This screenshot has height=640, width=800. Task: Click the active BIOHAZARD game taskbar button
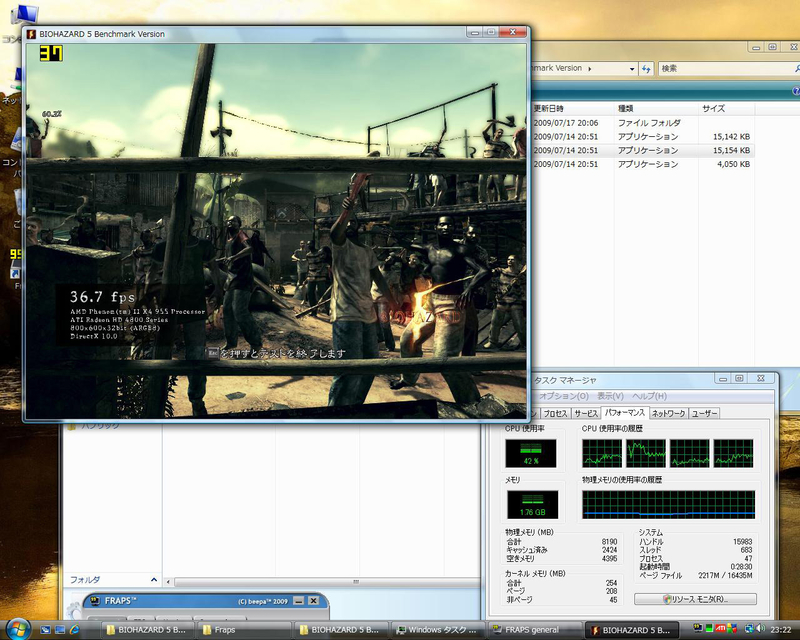[x=633, y=630]
